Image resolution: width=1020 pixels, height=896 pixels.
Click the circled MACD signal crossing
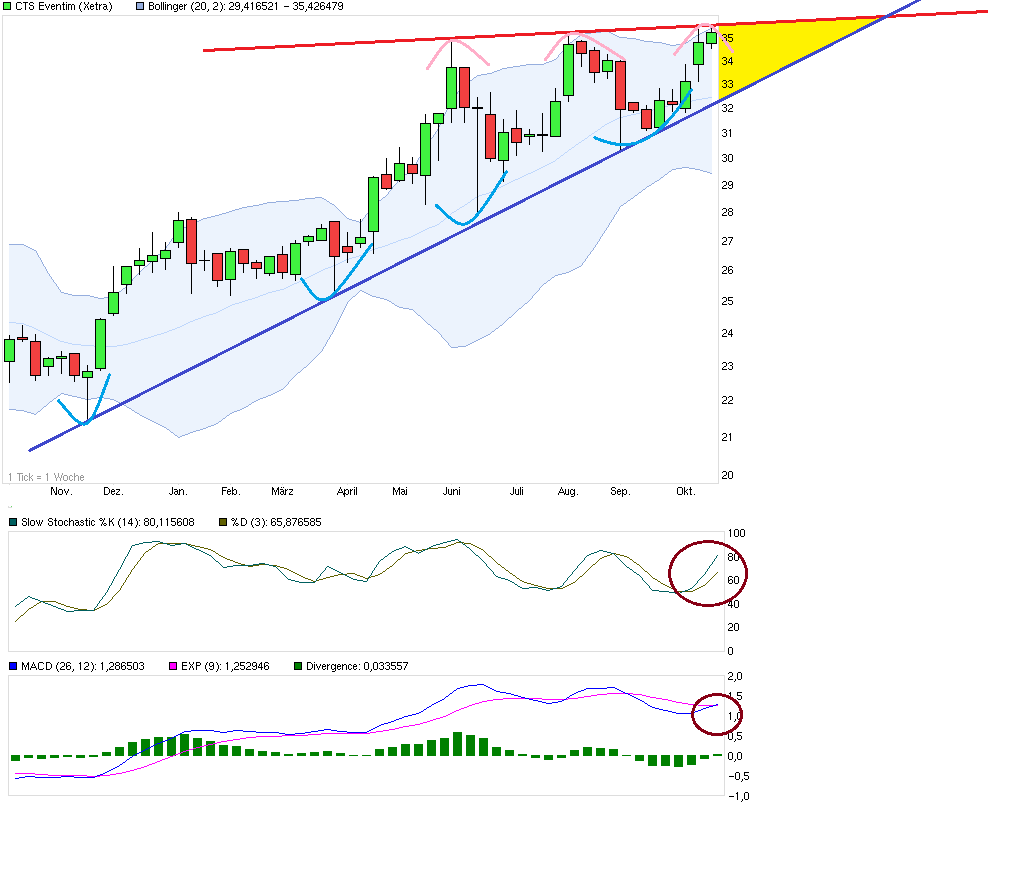tap(714, 715)
